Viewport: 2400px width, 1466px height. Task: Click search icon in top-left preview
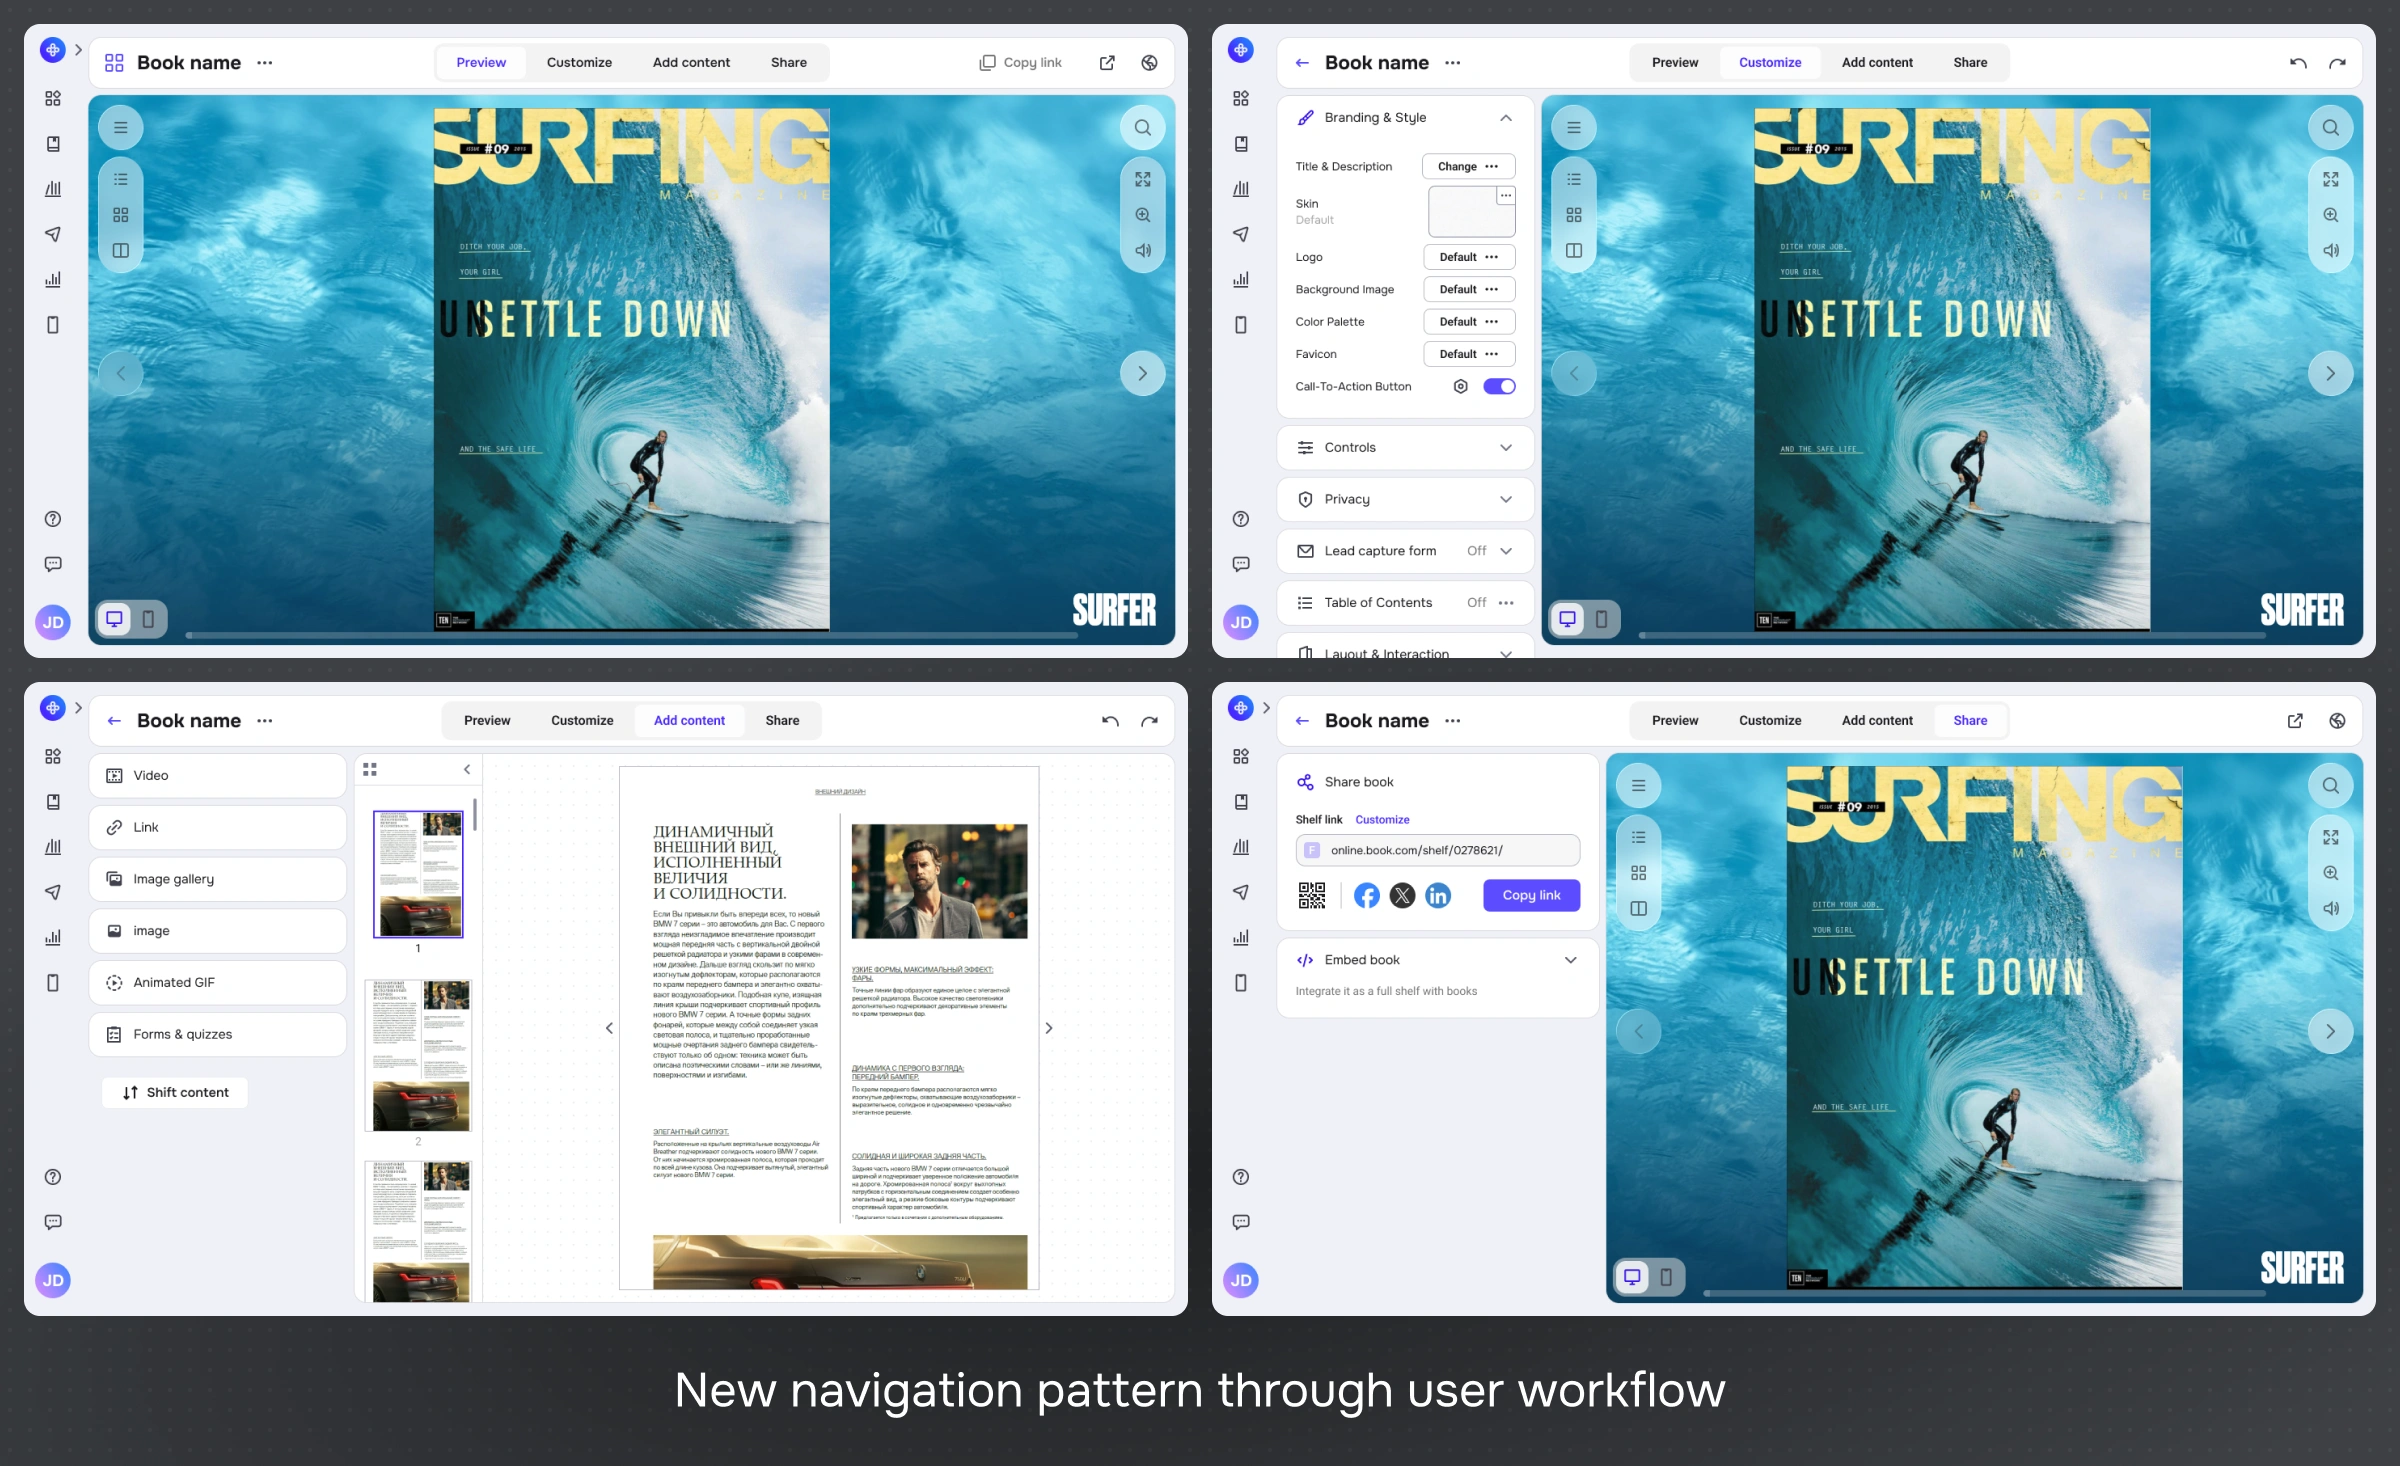point(1142,128)
